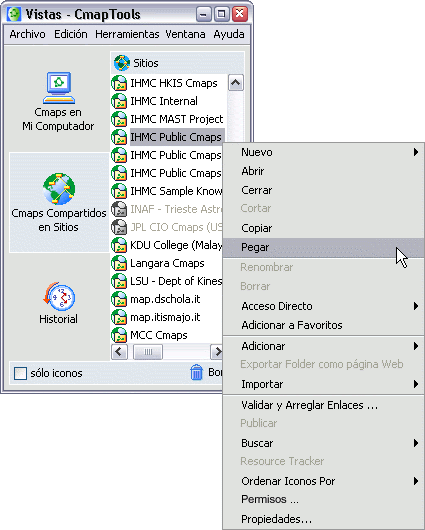Image resolution: width=425 pixels, height=530 pixels.
Task: Click the IHMC MAST Project site icon
Action: click(x=119, y=119)
